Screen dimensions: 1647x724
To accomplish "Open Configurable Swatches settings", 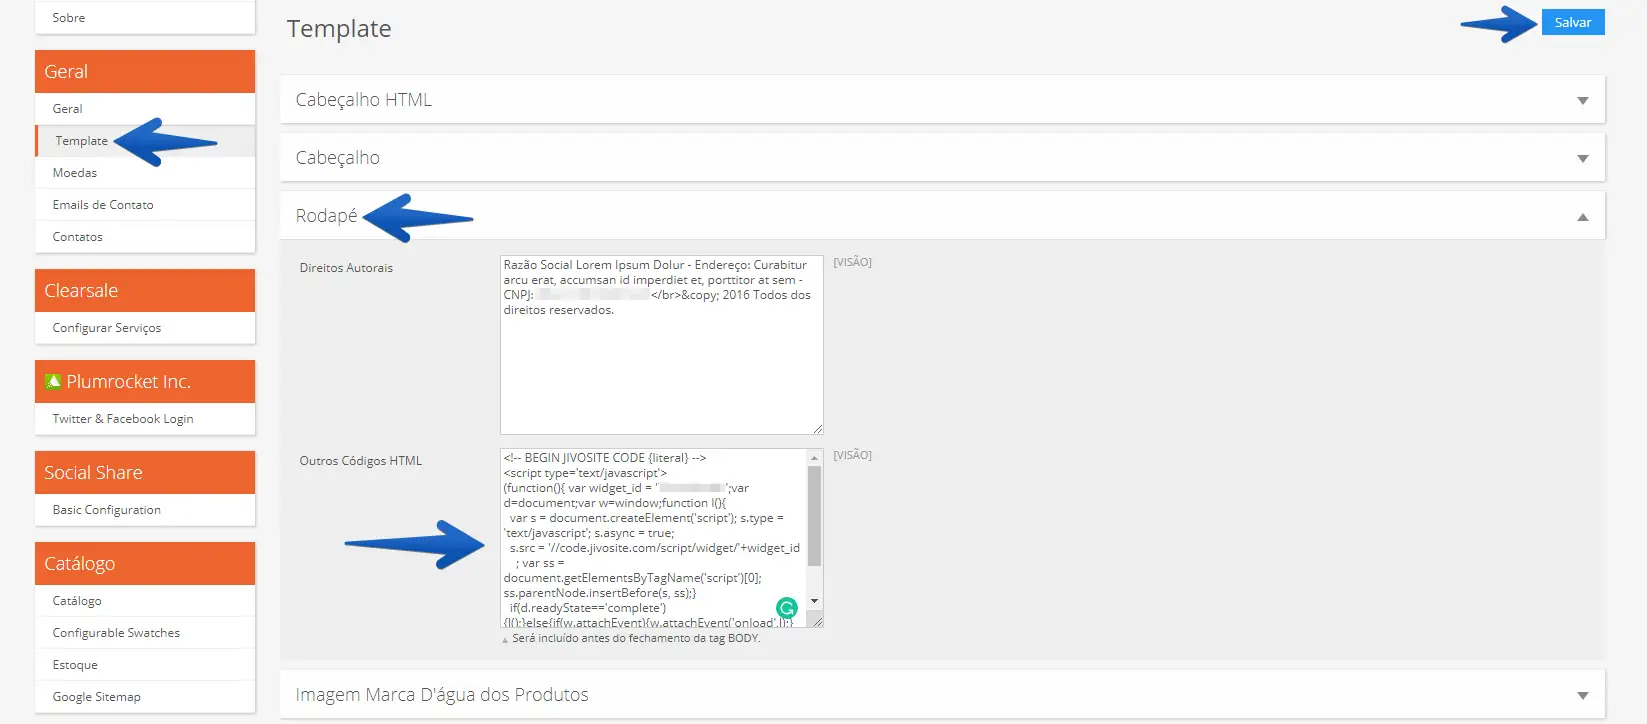I will pos(116,633).
